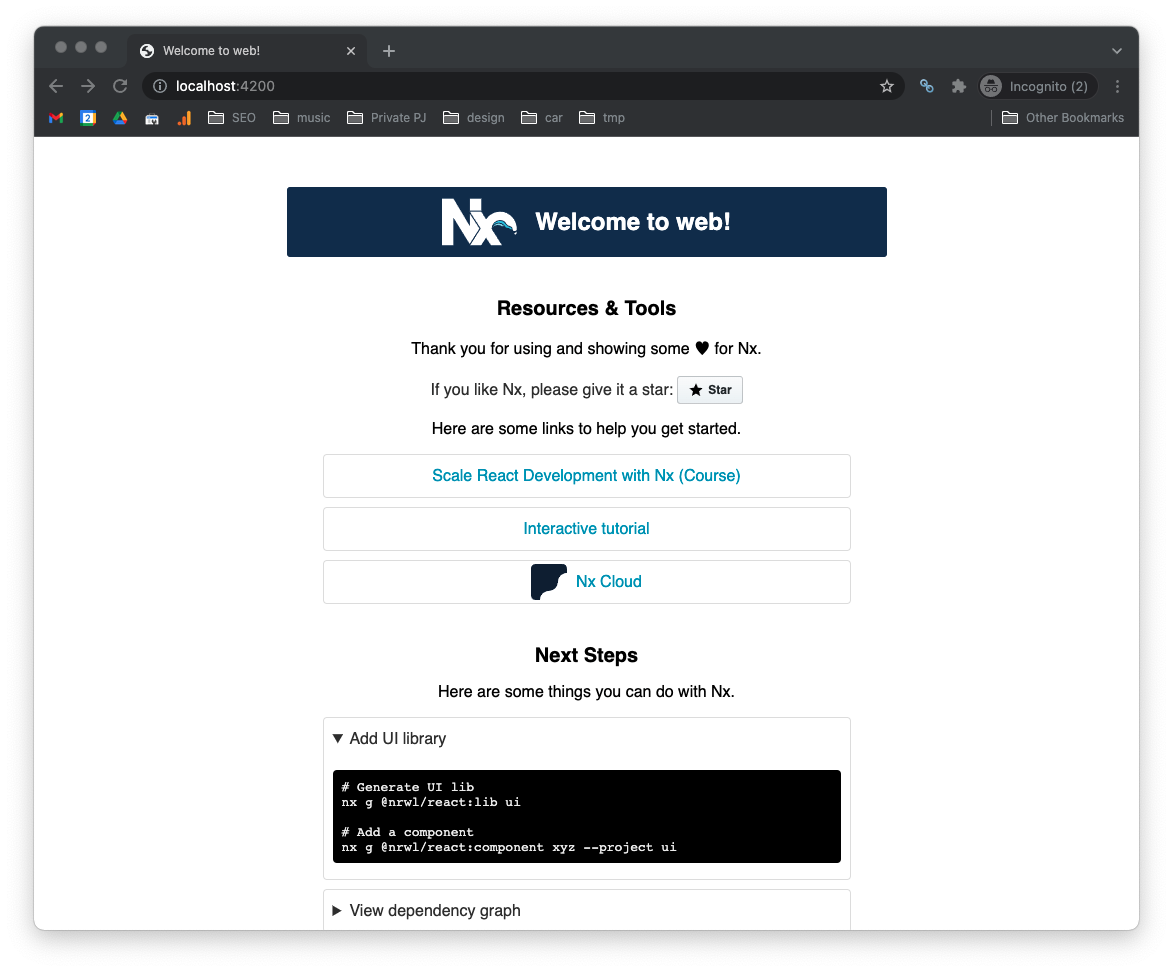Click the Google Analytics bookmark icon
The height and width of the screenshot is (972, 1173).
pyautogui.click(x=184, y=118)
